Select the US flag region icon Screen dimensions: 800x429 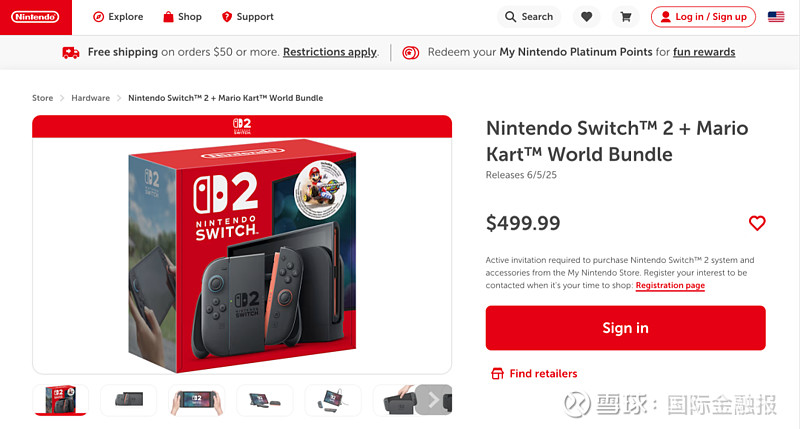pos(776,17)
